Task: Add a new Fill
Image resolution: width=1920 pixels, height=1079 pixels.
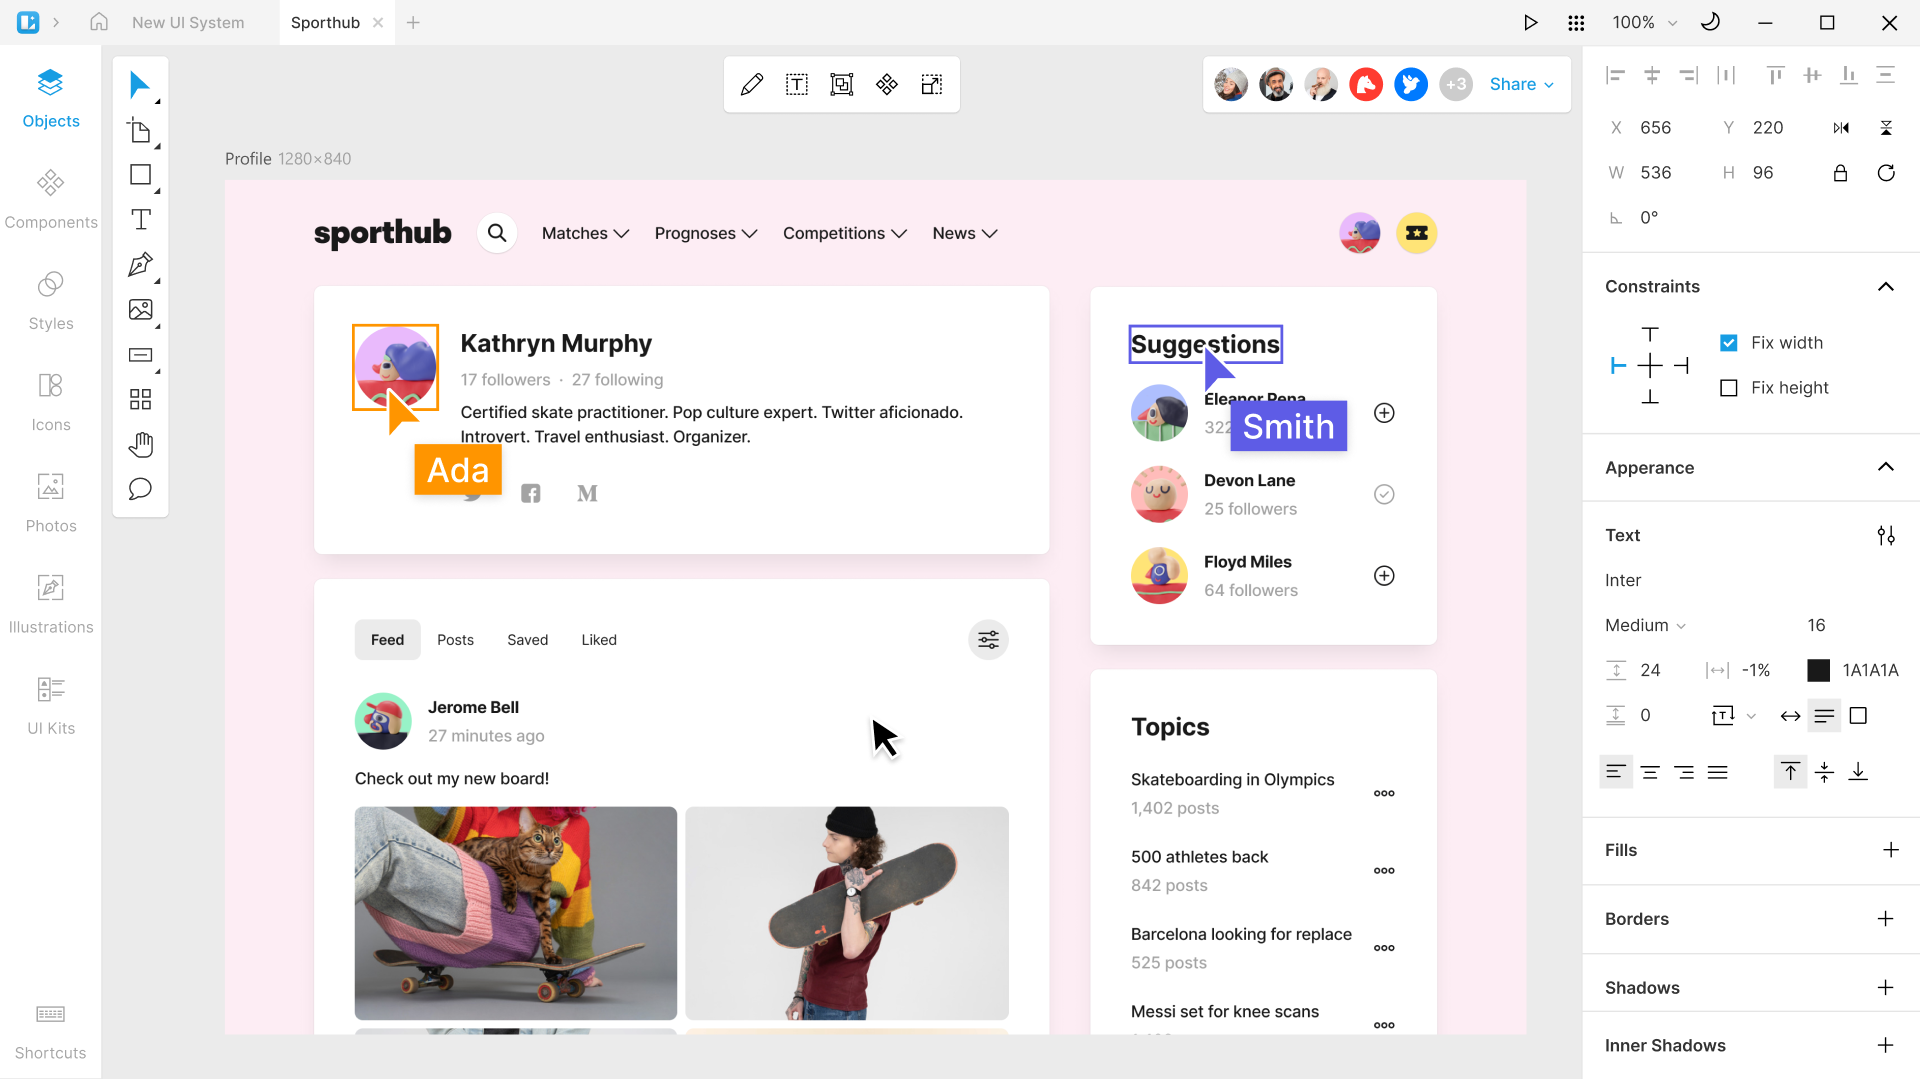Action: click(1891, 850)
